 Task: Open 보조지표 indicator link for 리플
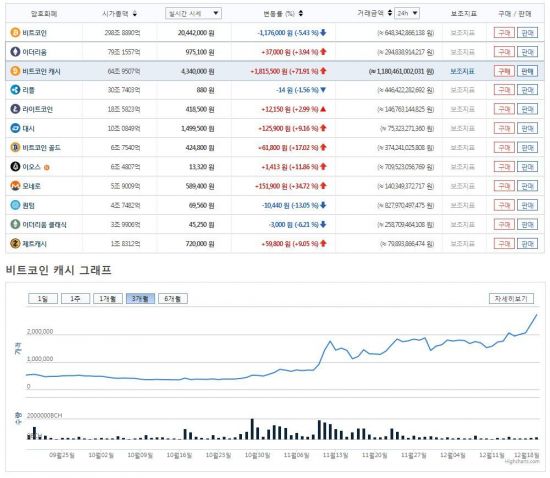(462, 90)
